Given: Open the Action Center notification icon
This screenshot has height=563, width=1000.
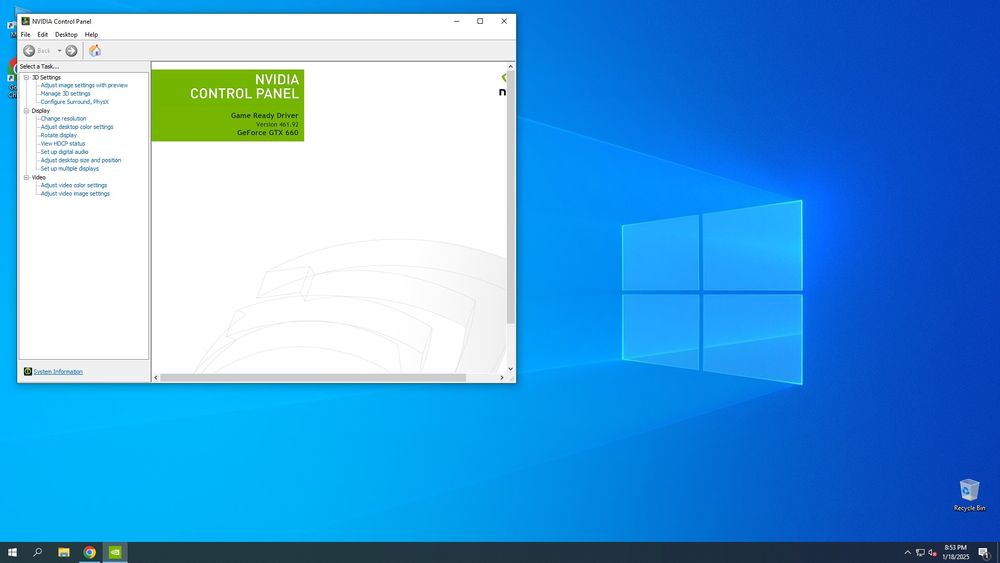Looking at the screenshot, I should (984, 553).
